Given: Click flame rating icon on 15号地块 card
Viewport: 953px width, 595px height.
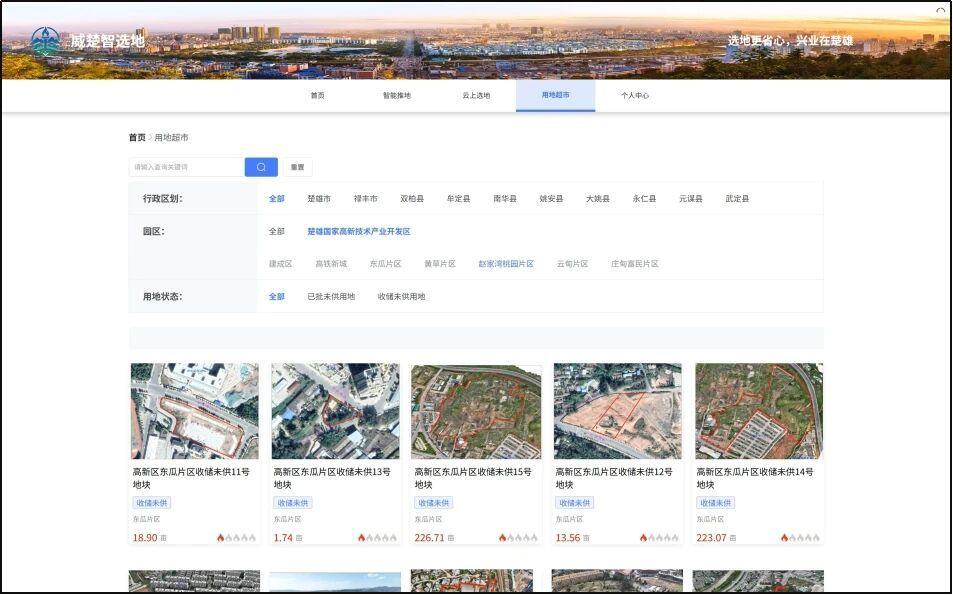Looking at the screenshot, I should [503, 538].
